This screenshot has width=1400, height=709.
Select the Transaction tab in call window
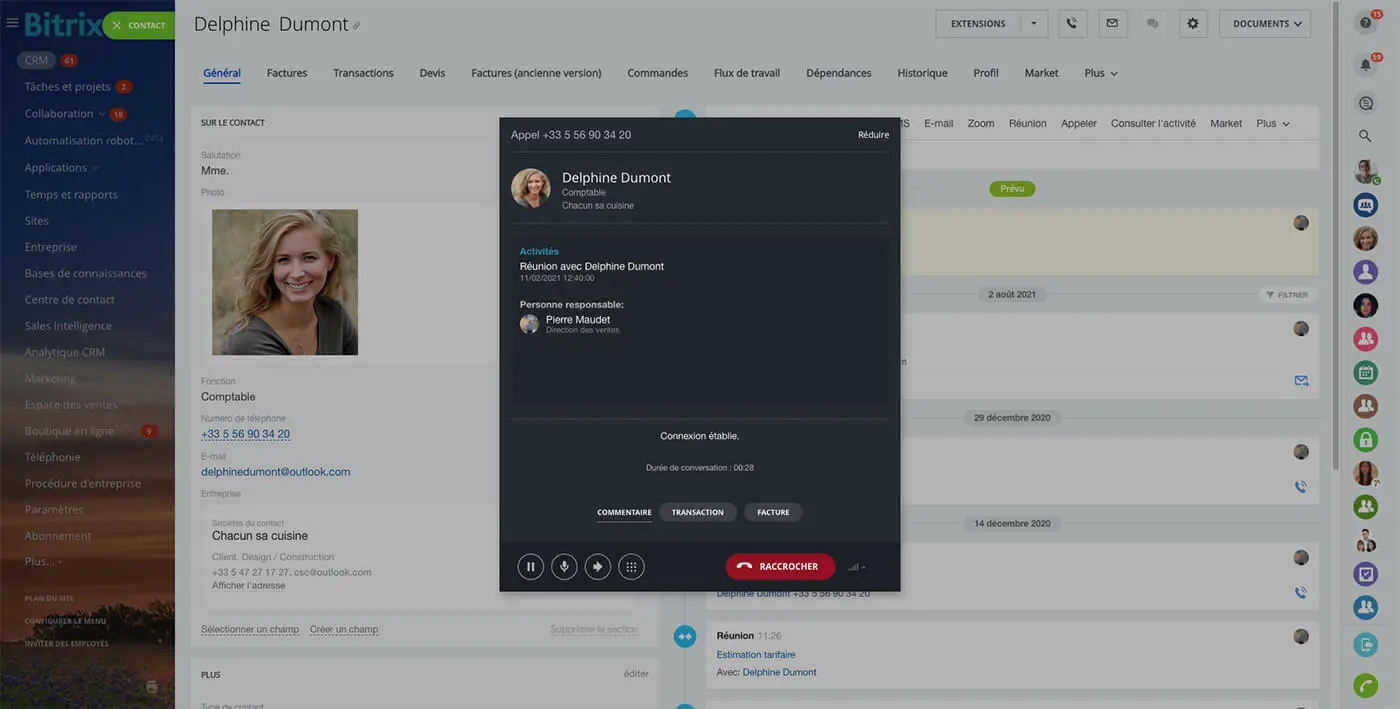point(698,512)
